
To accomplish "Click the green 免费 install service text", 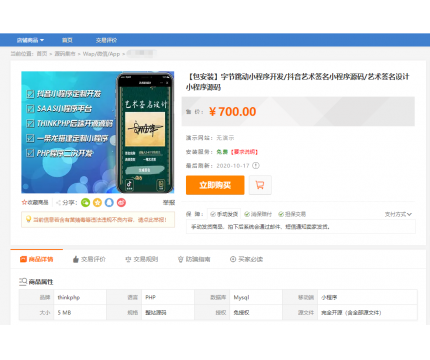I will pos(222,152).
